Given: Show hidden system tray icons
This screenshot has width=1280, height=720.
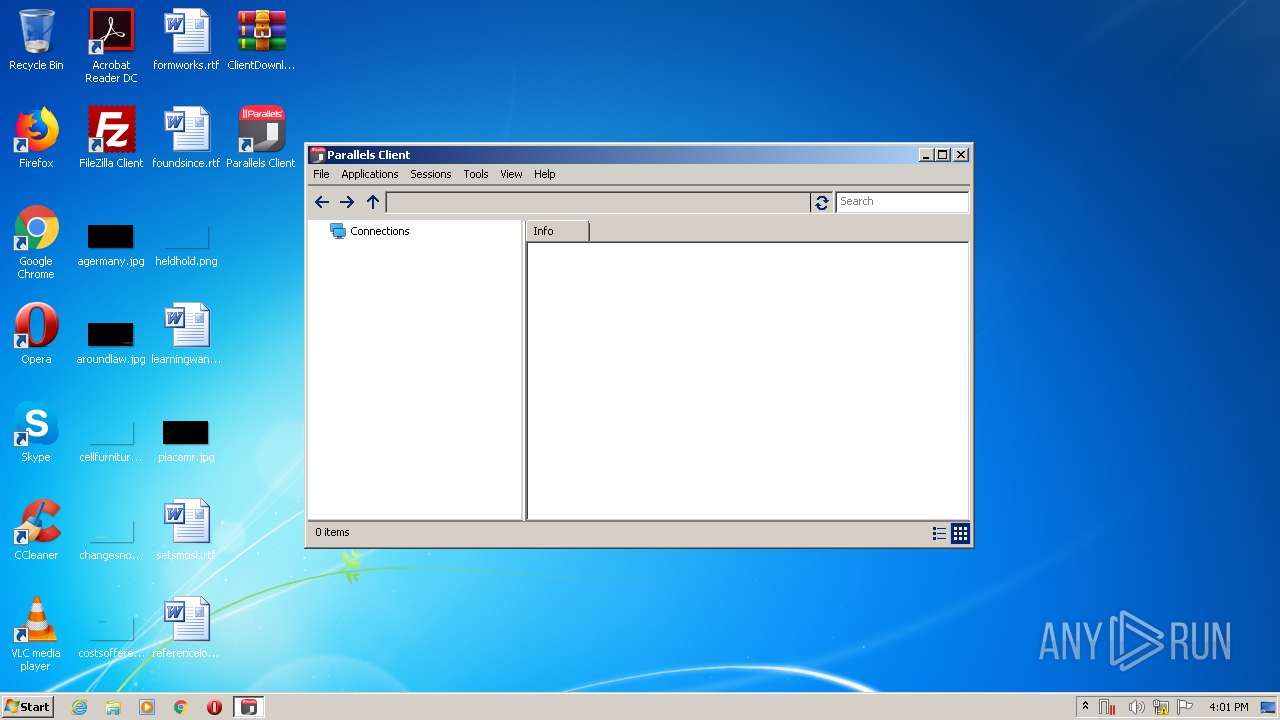Looking at the screenshot, I should pos(1086,707).
